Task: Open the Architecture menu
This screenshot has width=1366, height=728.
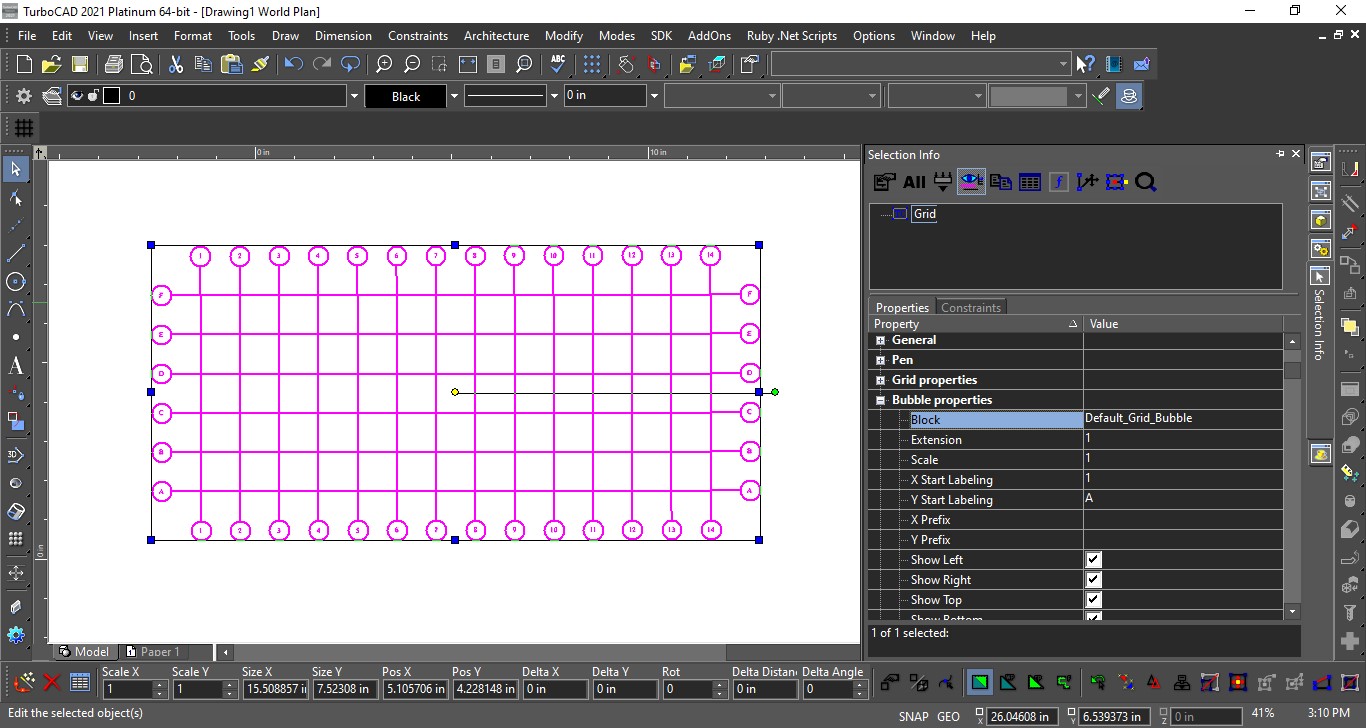Action: (496, 35)
